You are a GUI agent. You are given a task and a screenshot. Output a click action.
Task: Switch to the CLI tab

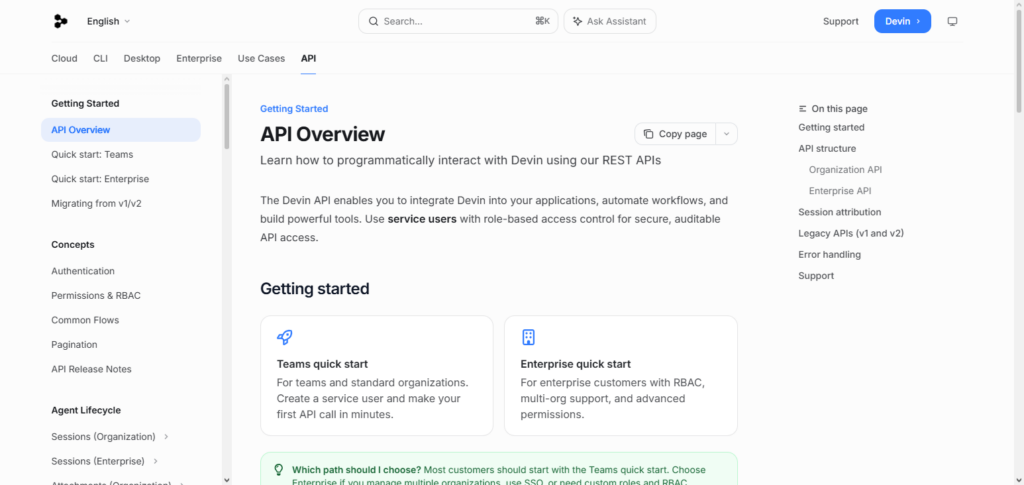(101, 58)
